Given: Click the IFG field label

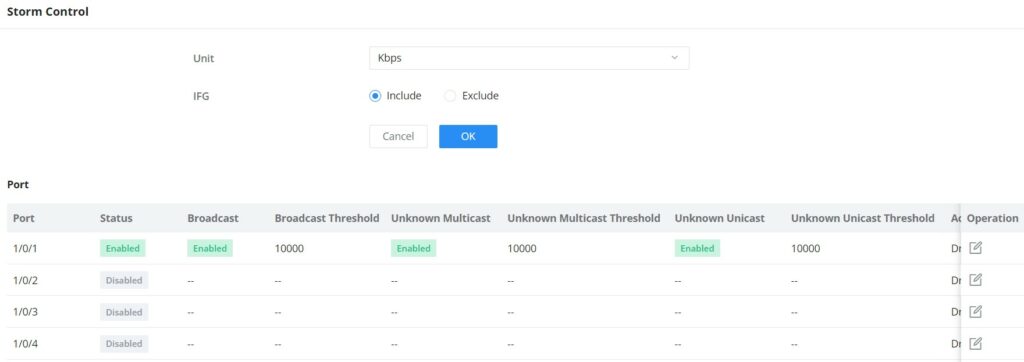Looking at the screenshot, I should [x=201, y=96].
